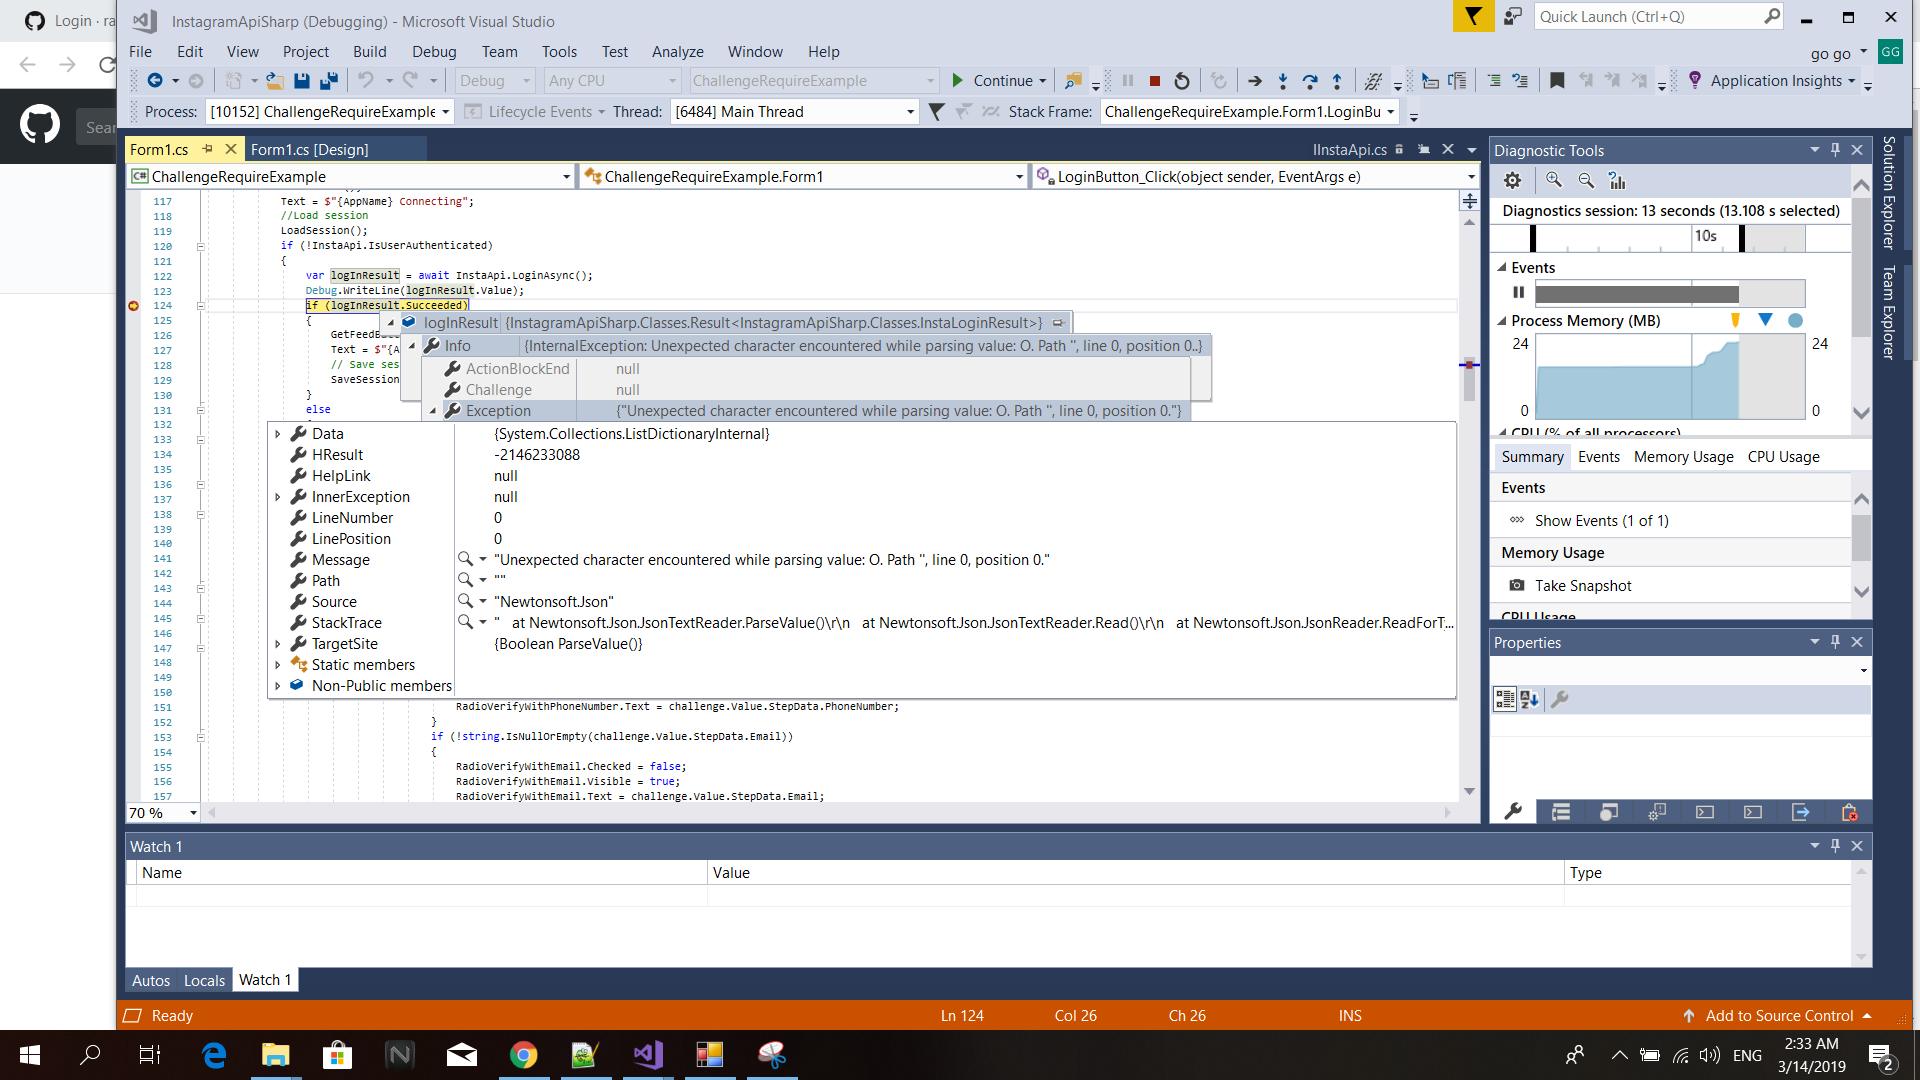Restart the debugging session icon
Viewport: 1920px width, 1080px height.
tap(1182, 80)
